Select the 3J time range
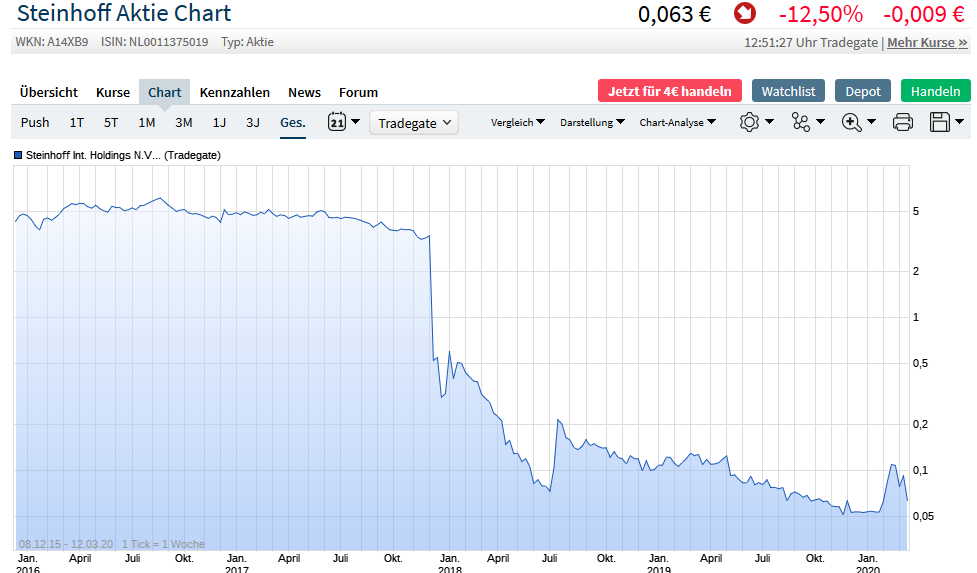 click(x=252, y=122)
